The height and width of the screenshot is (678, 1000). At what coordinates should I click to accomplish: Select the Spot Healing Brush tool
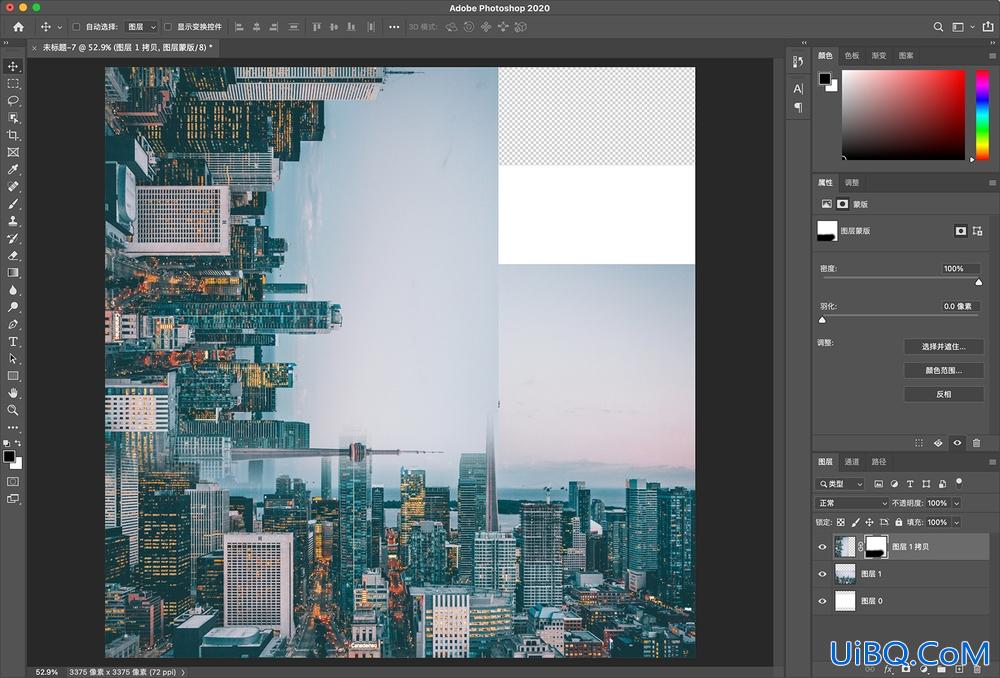13,187
